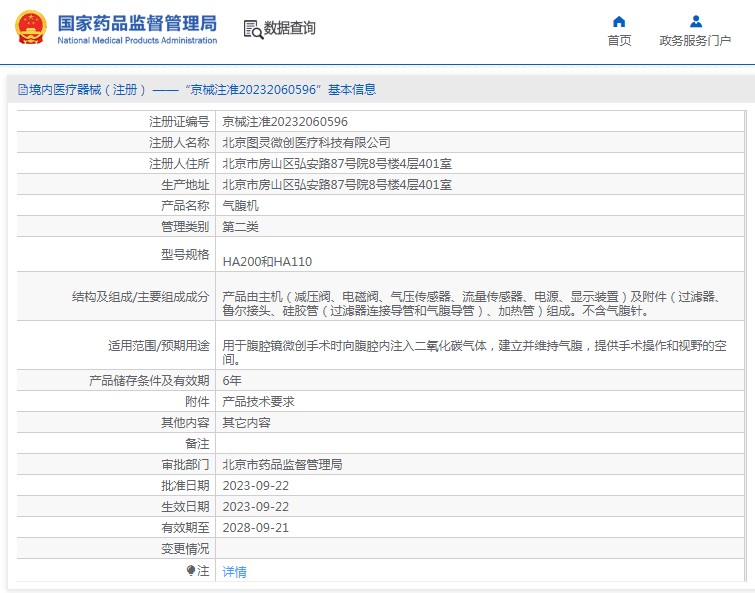Open the 政务服务门户 person icon
755x593 pixels.
[x=696, y=22]
